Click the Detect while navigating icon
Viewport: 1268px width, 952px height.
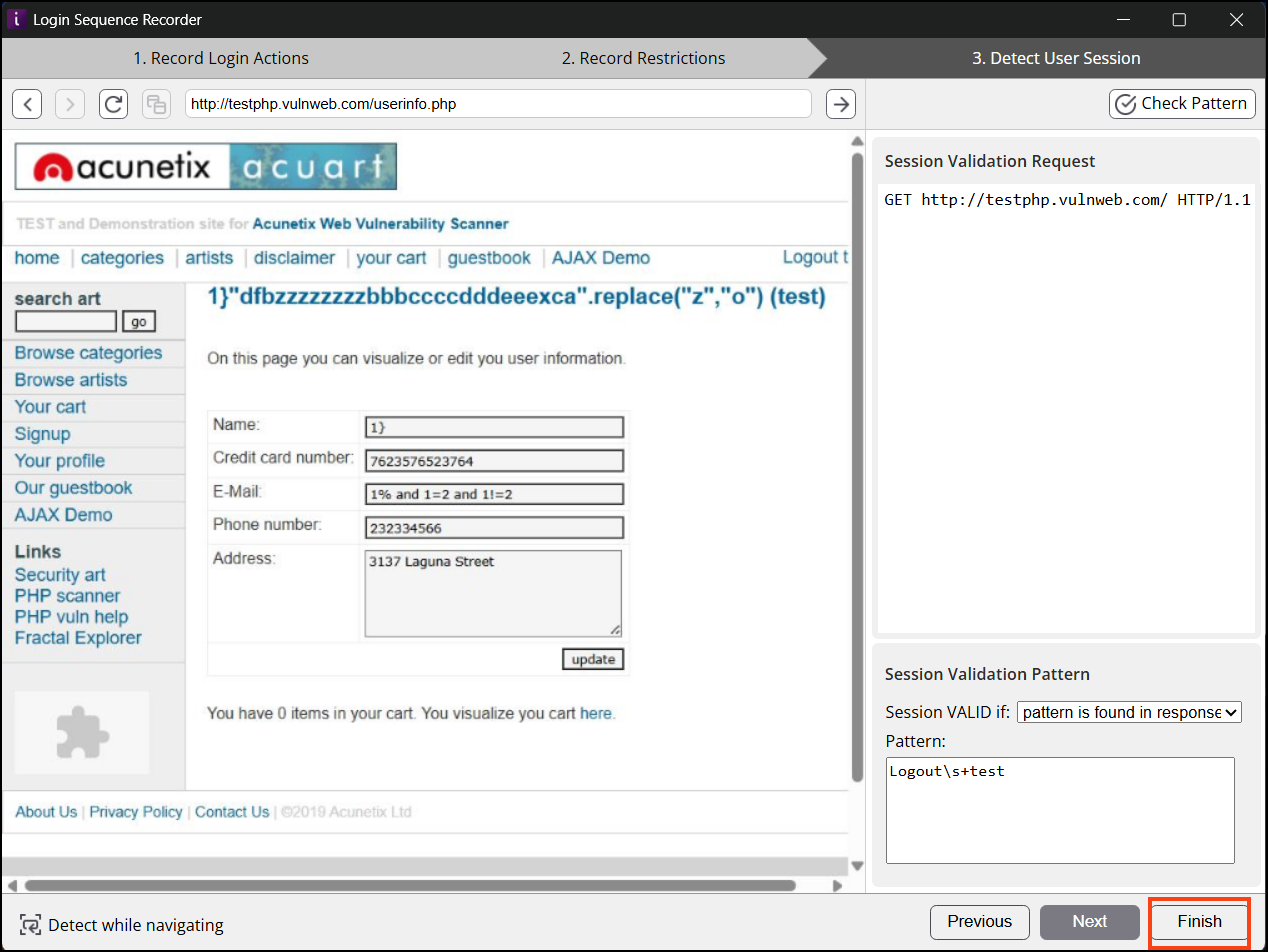(30, 926)
